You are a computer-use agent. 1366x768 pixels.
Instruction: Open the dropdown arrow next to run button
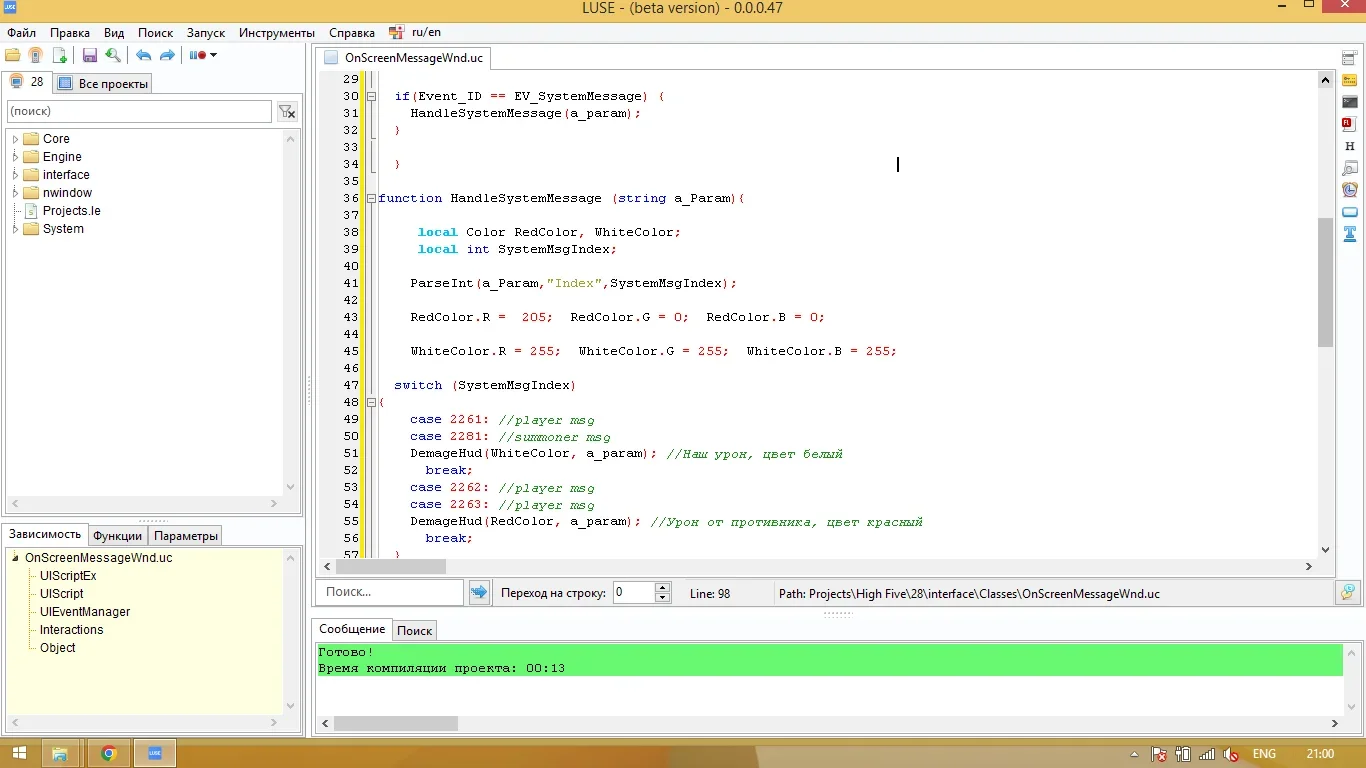(x=212, y=55)
